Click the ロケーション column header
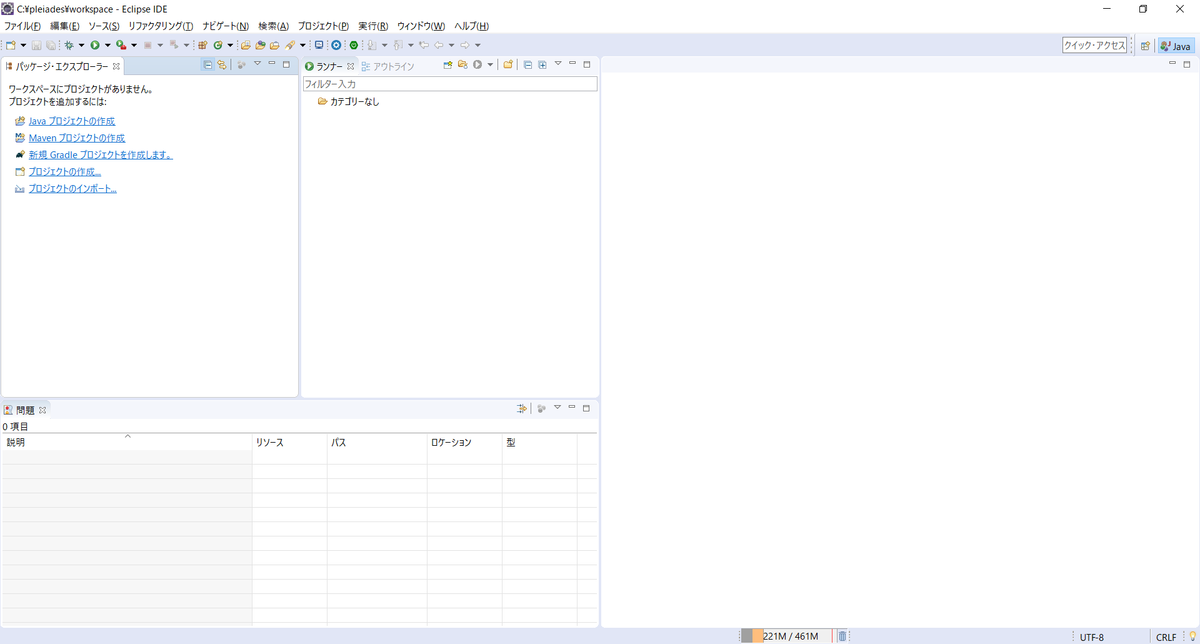 (x=465, y=442)
